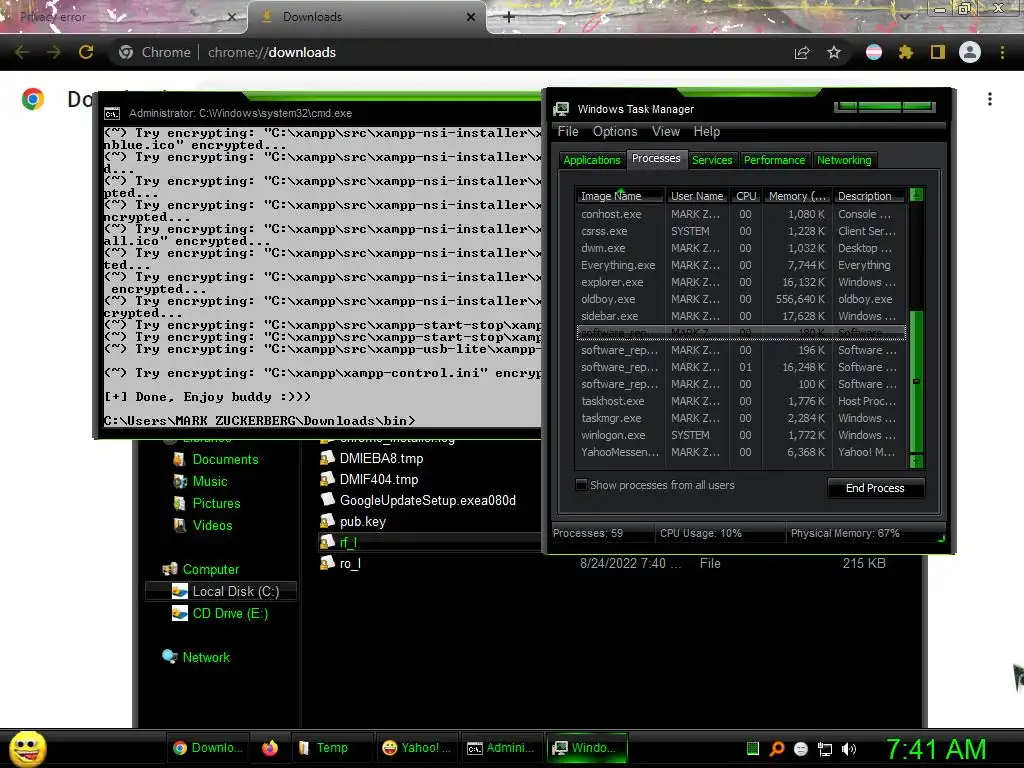
Task: Select the winlogon.exe process row
Action: point(741,435)
